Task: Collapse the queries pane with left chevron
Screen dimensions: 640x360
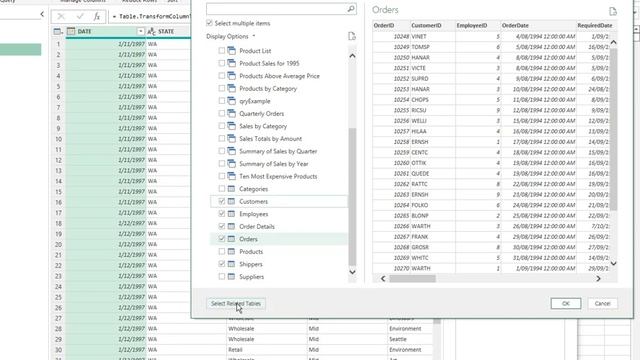Action: click(42, 14)
